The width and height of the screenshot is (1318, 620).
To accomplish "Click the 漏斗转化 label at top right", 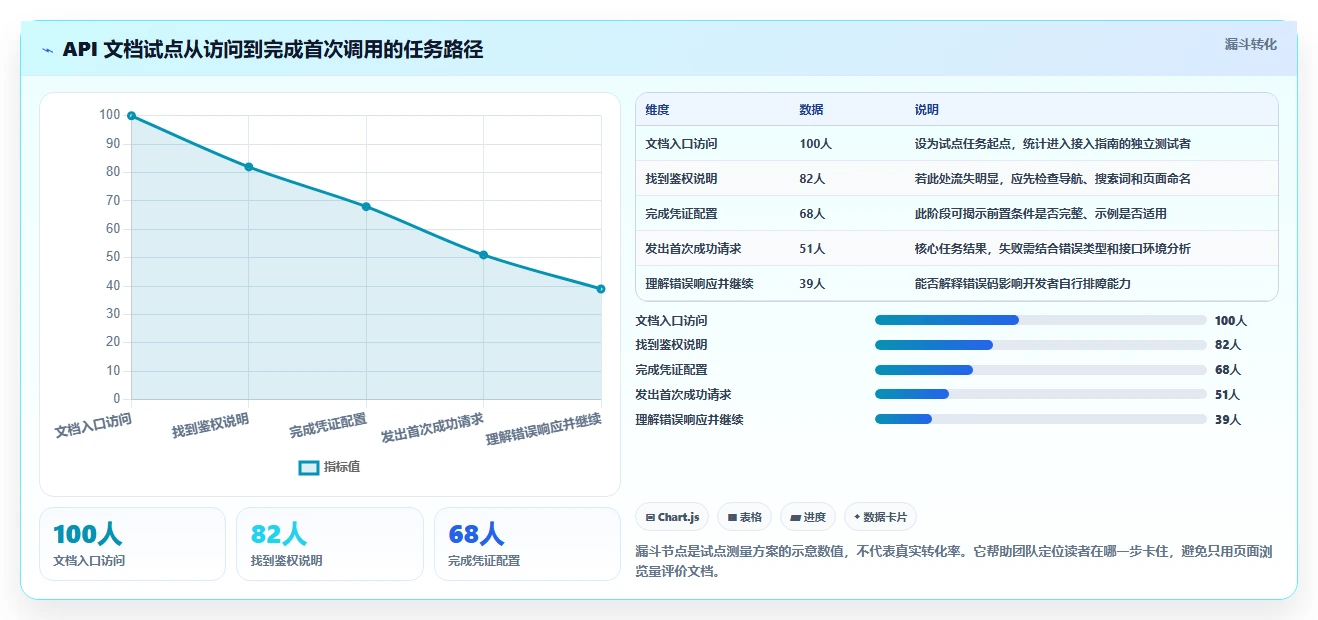I will (x=1250, y=45).
